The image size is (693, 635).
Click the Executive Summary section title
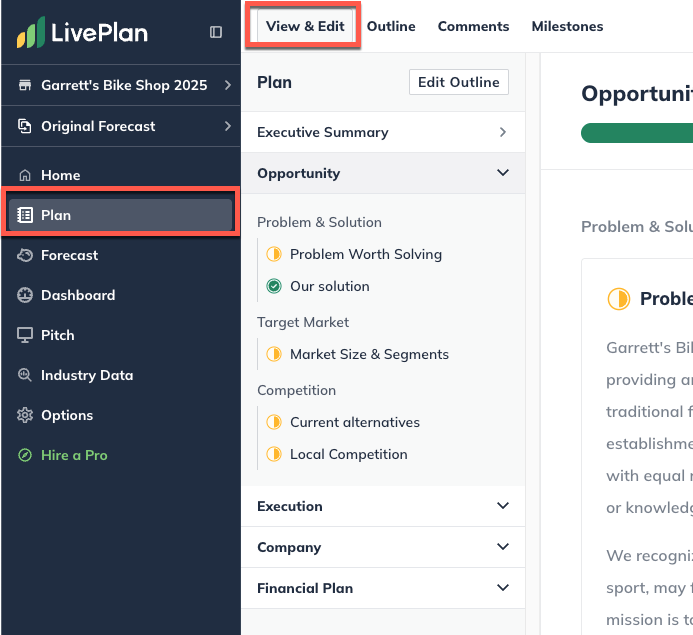(323, 132)
